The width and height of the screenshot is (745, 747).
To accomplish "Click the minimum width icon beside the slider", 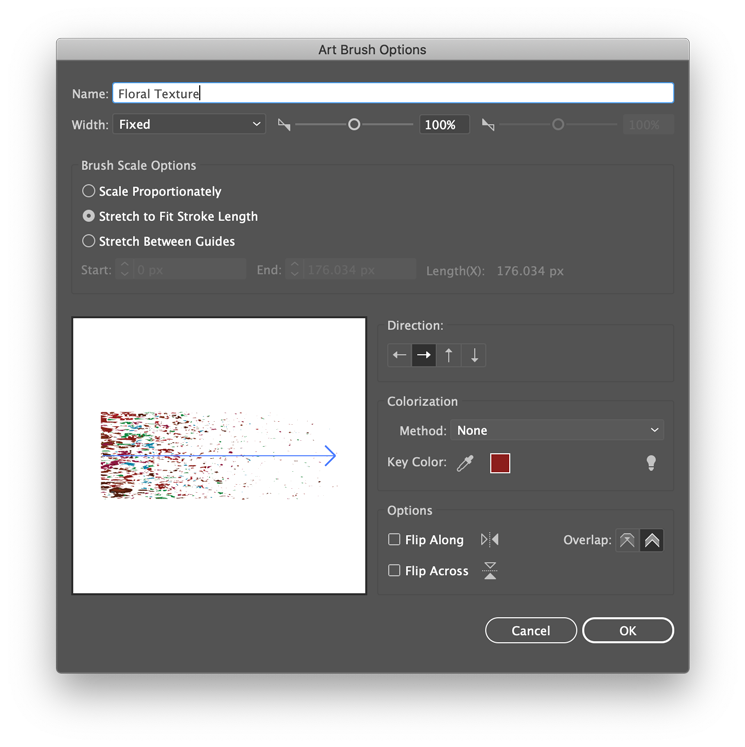I will (x=284, y=125).
